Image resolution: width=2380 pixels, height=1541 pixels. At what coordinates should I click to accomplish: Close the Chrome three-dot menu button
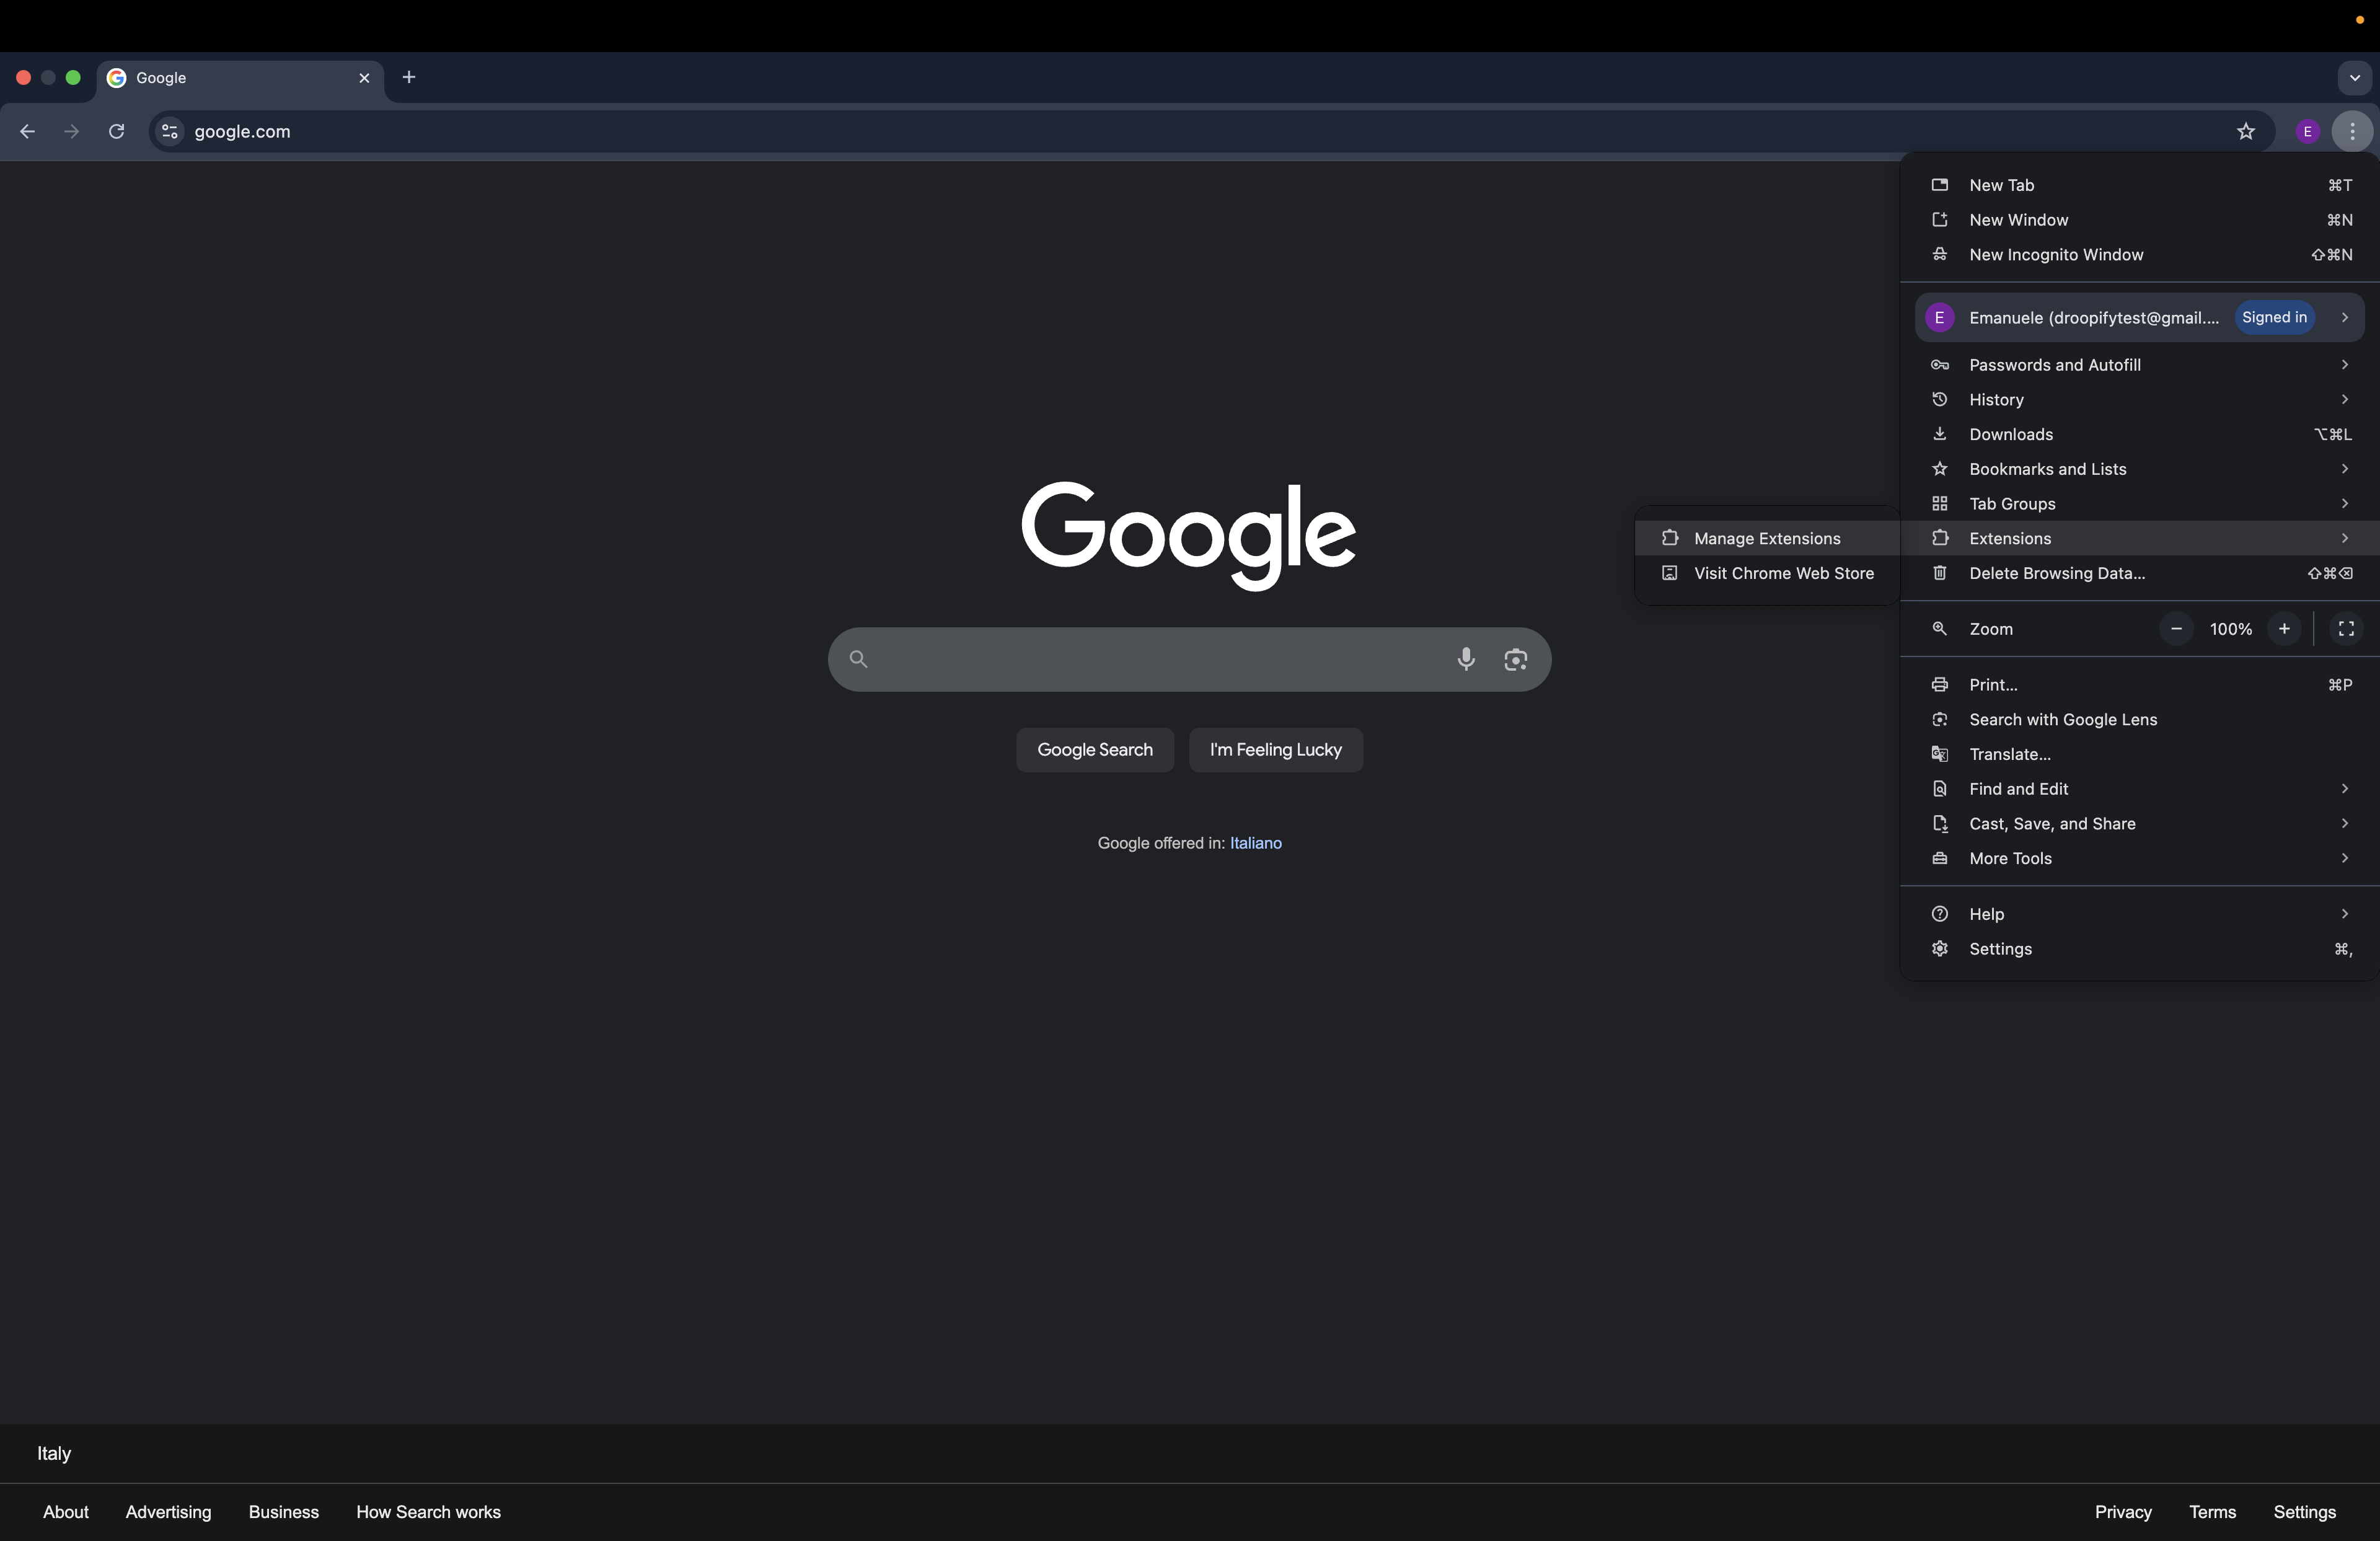pos(2352,131)
